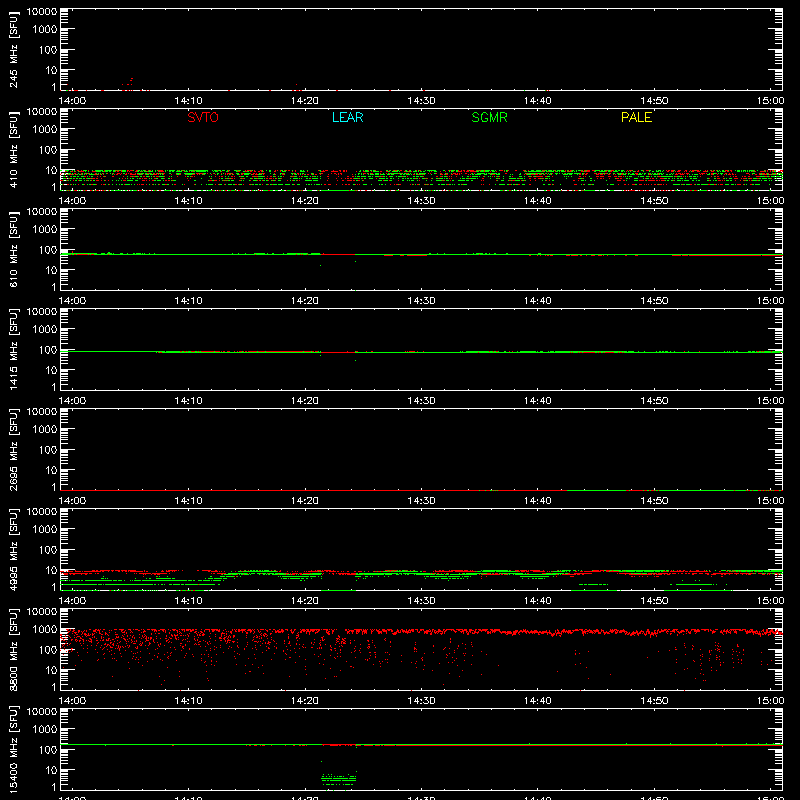Click the 14:20 time label under 410 MHz panel
Screen dimensions: 800x800
[305, 201]
